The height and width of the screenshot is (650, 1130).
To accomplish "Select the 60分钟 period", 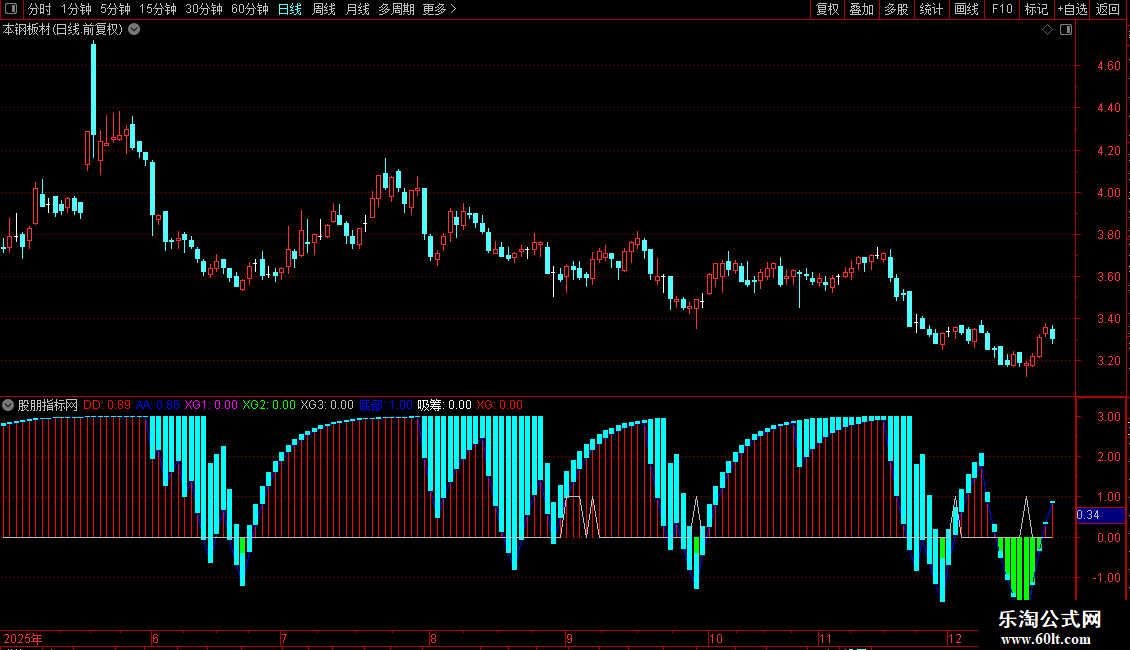I will point(249,9).
